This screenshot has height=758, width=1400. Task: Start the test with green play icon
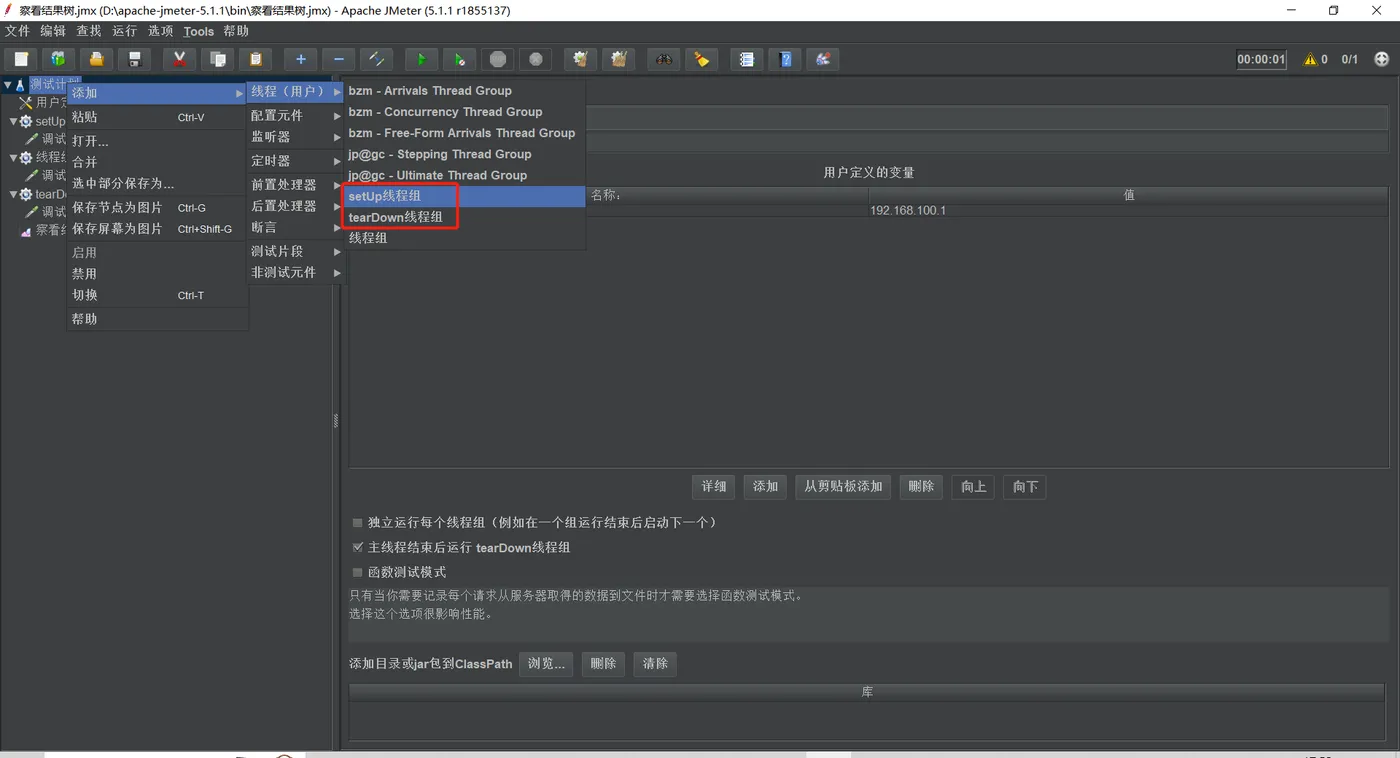coord(421,59)
